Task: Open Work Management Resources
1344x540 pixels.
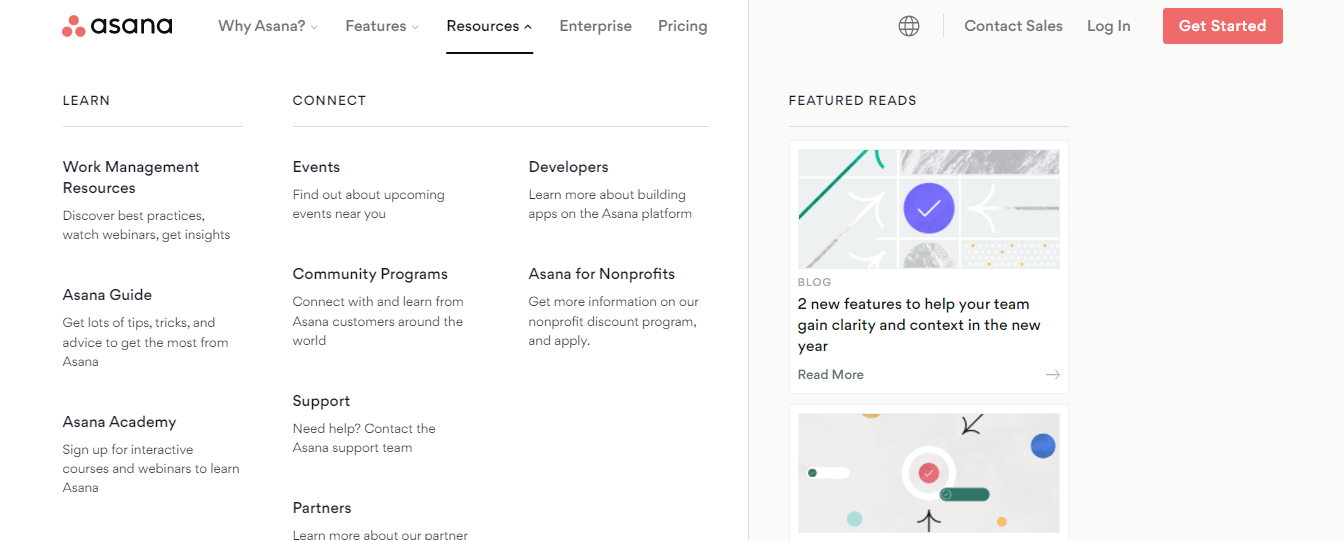Action: coord(131,177)
